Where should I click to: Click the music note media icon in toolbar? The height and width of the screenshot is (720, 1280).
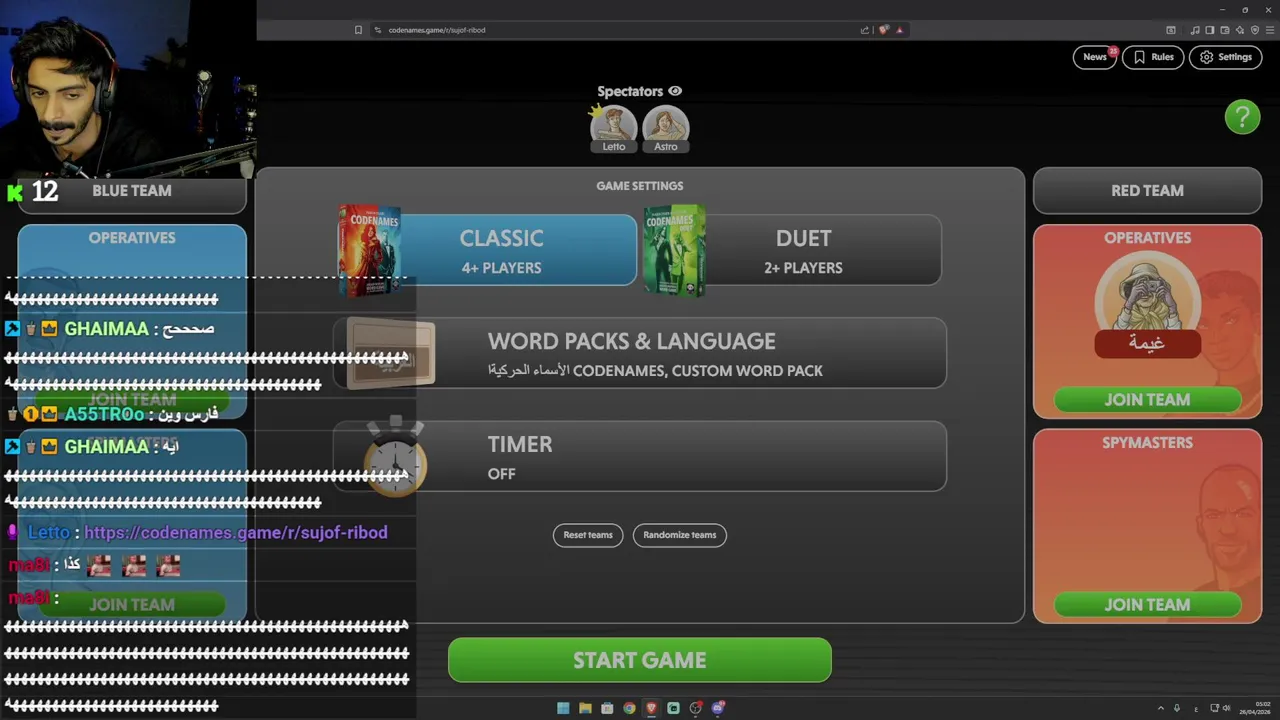coord(1195,30)
